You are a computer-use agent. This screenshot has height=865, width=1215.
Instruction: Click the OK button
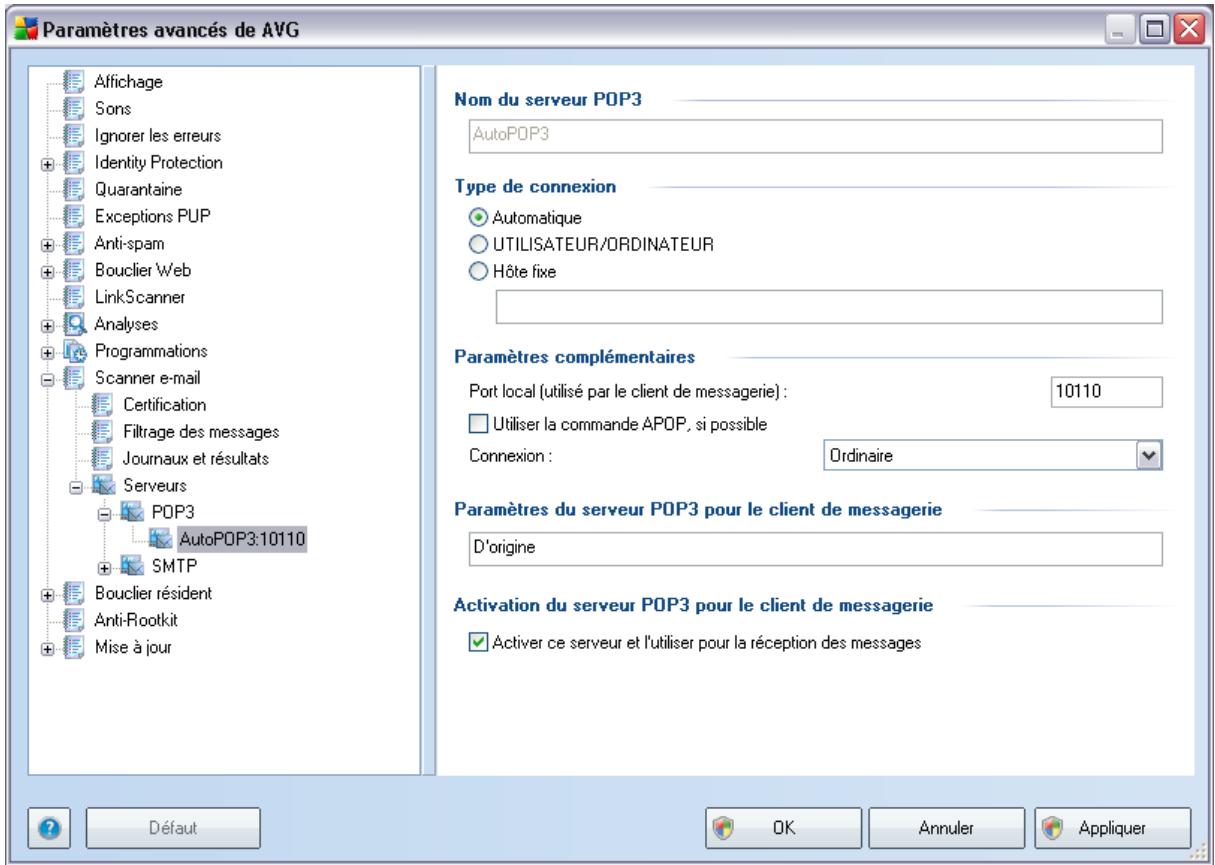[783, 827]
